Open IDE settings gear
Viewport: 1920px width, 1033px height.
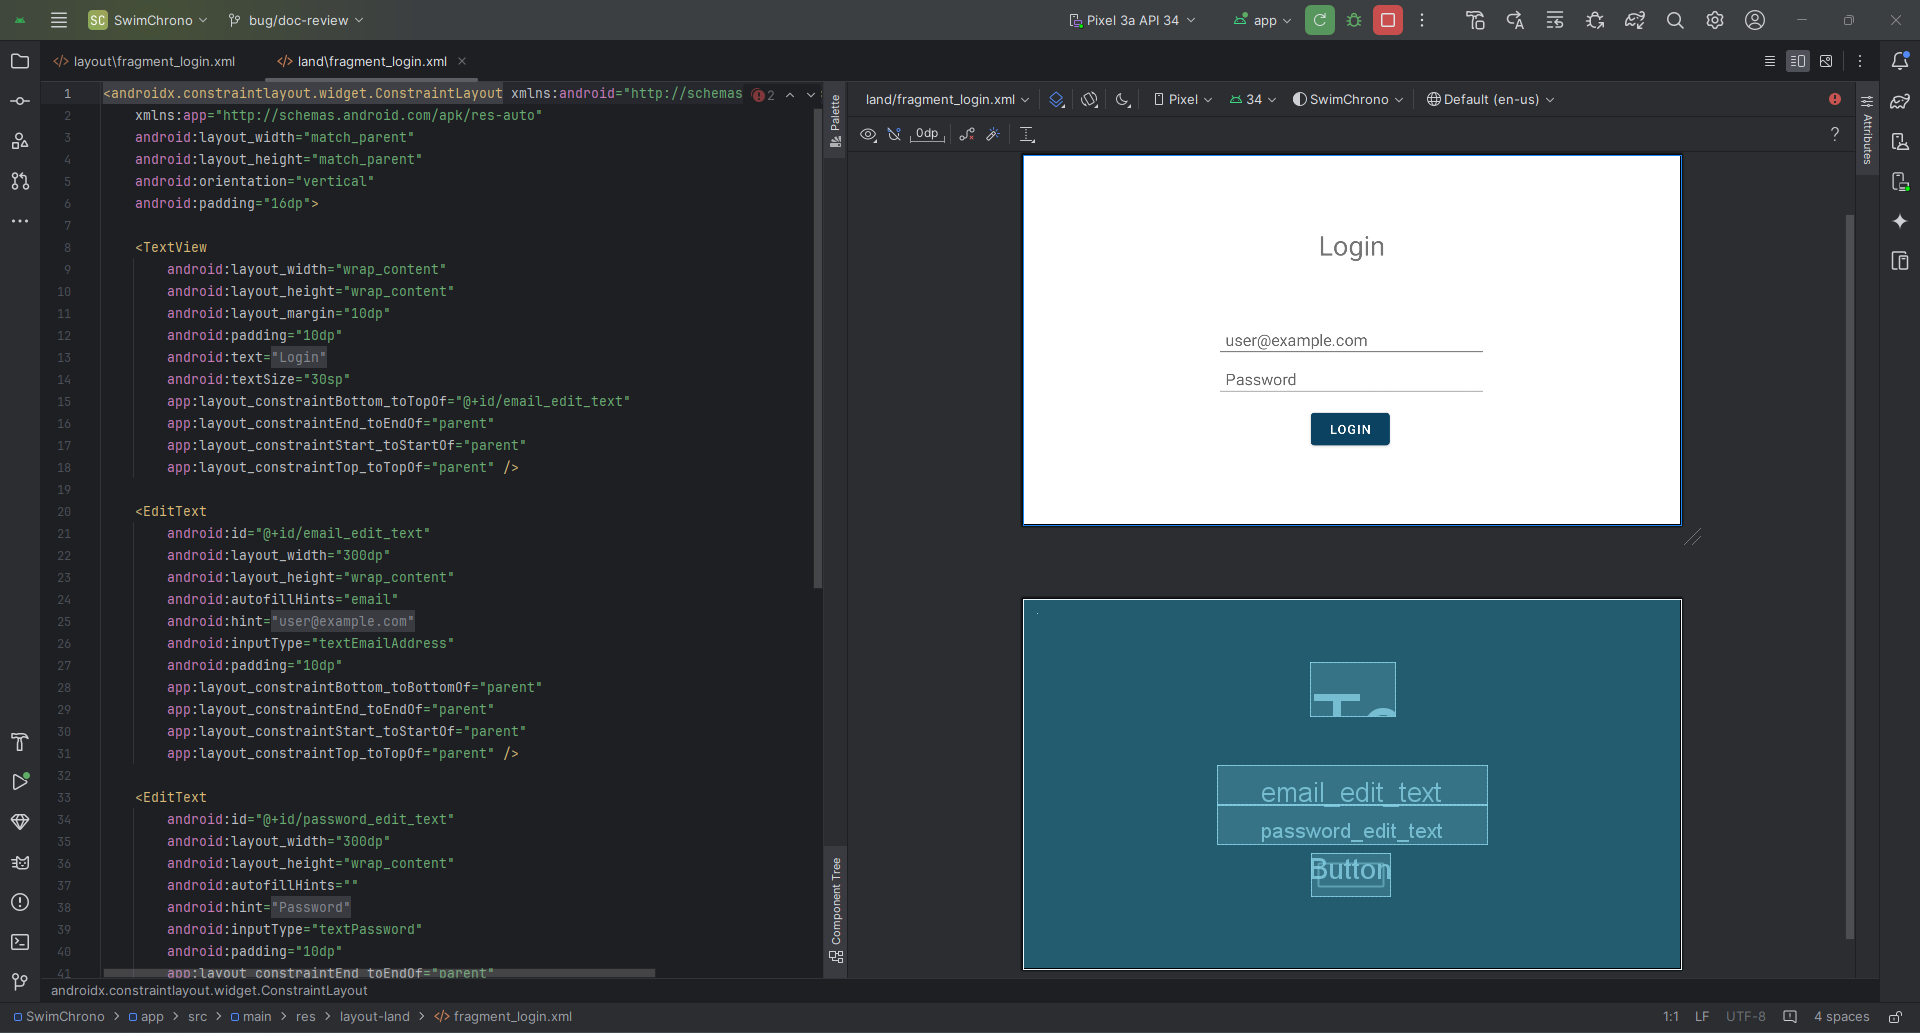[x=1715, y=20]
